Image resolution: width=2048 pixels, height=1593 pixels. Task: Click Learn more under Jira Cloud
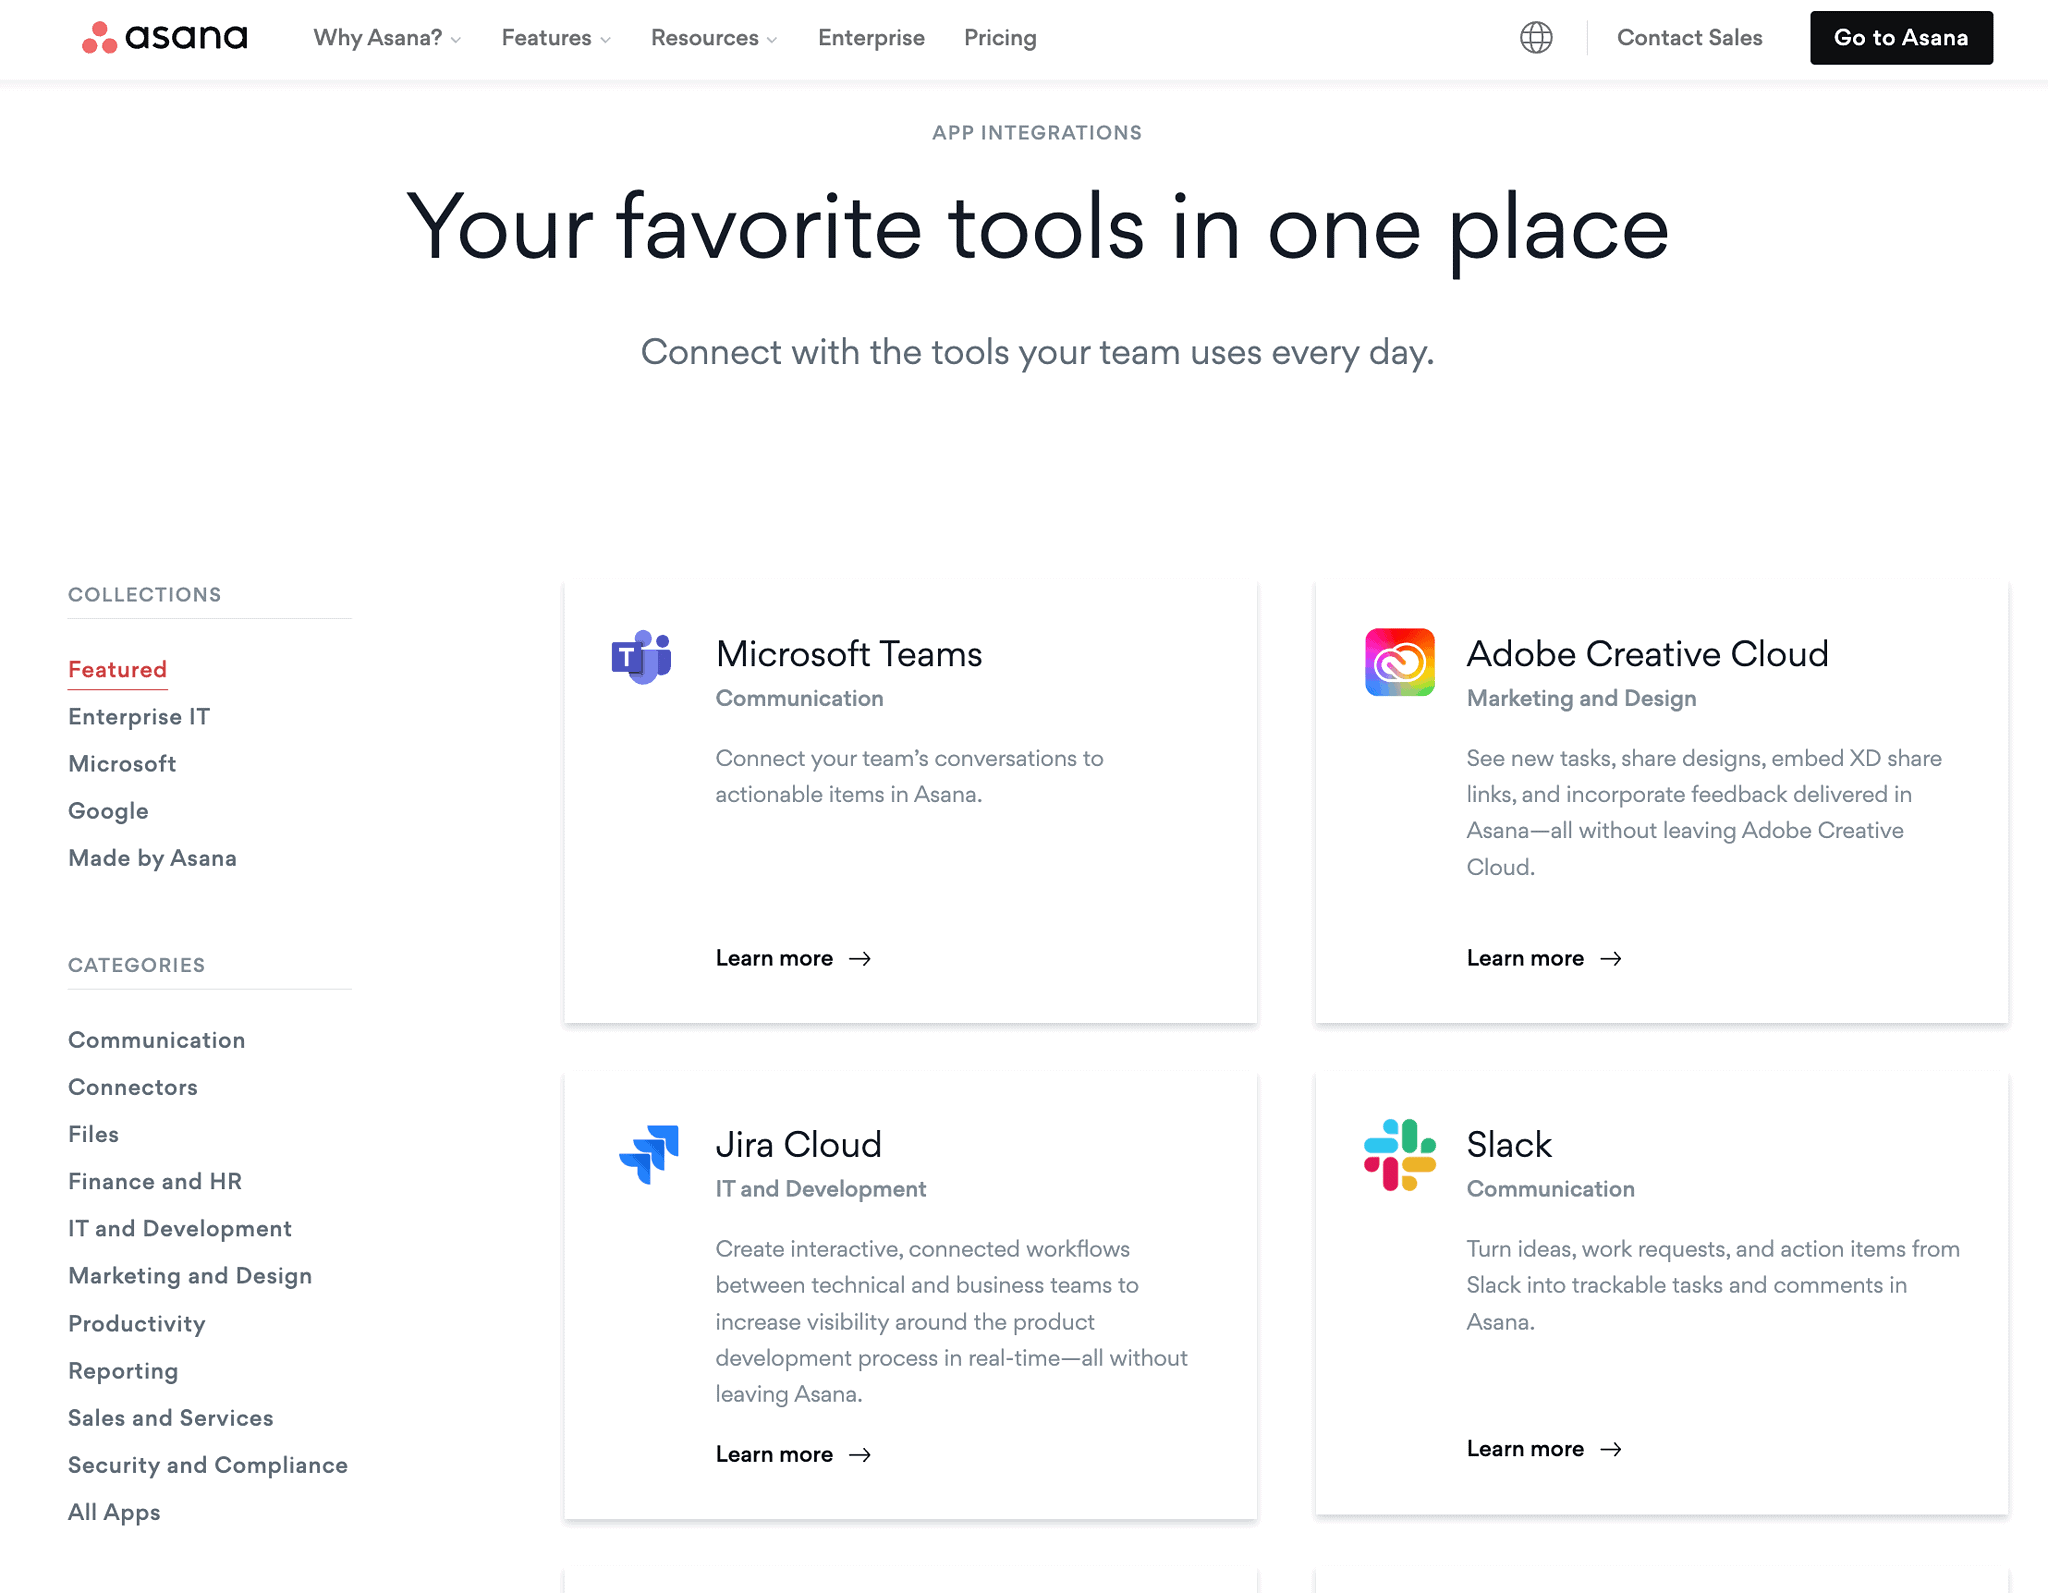click(774, 1455)
